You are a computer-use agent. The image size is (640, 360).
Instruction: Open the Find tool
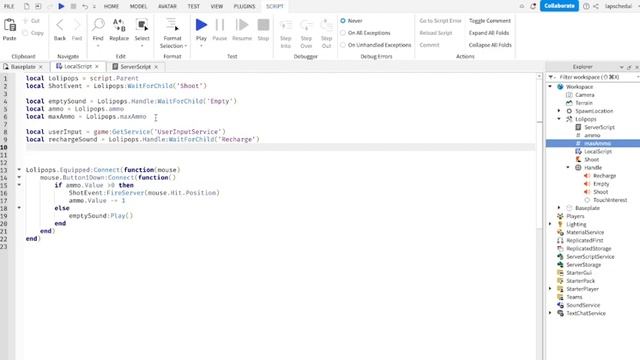click(98, 30)
